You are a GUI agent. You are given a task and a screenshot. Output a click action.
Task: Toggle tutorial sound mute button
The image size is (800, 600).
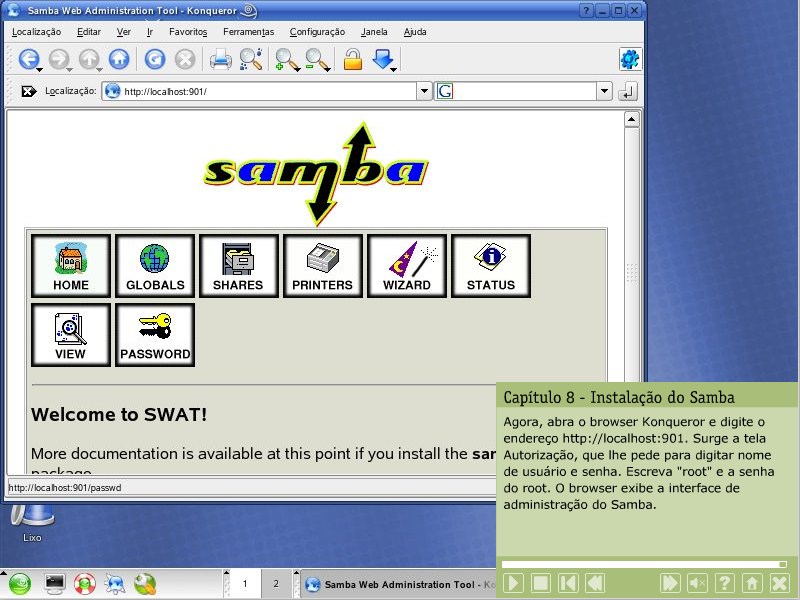(x=698, y=583)
